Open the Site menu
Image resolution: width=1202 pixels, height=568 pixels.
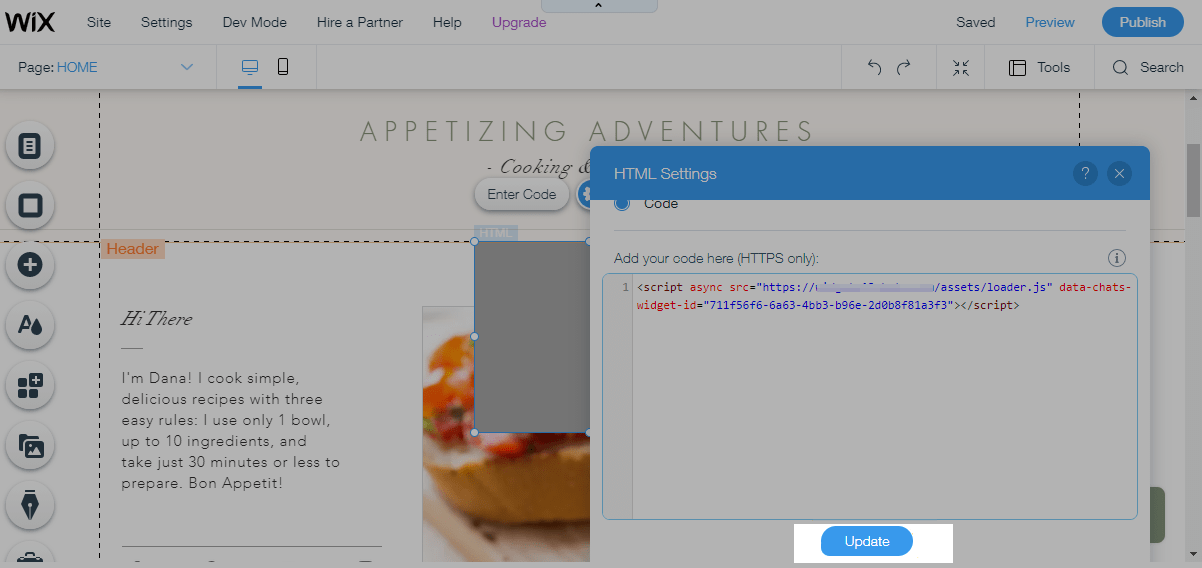pyautogui.click(x=99, y=22)
